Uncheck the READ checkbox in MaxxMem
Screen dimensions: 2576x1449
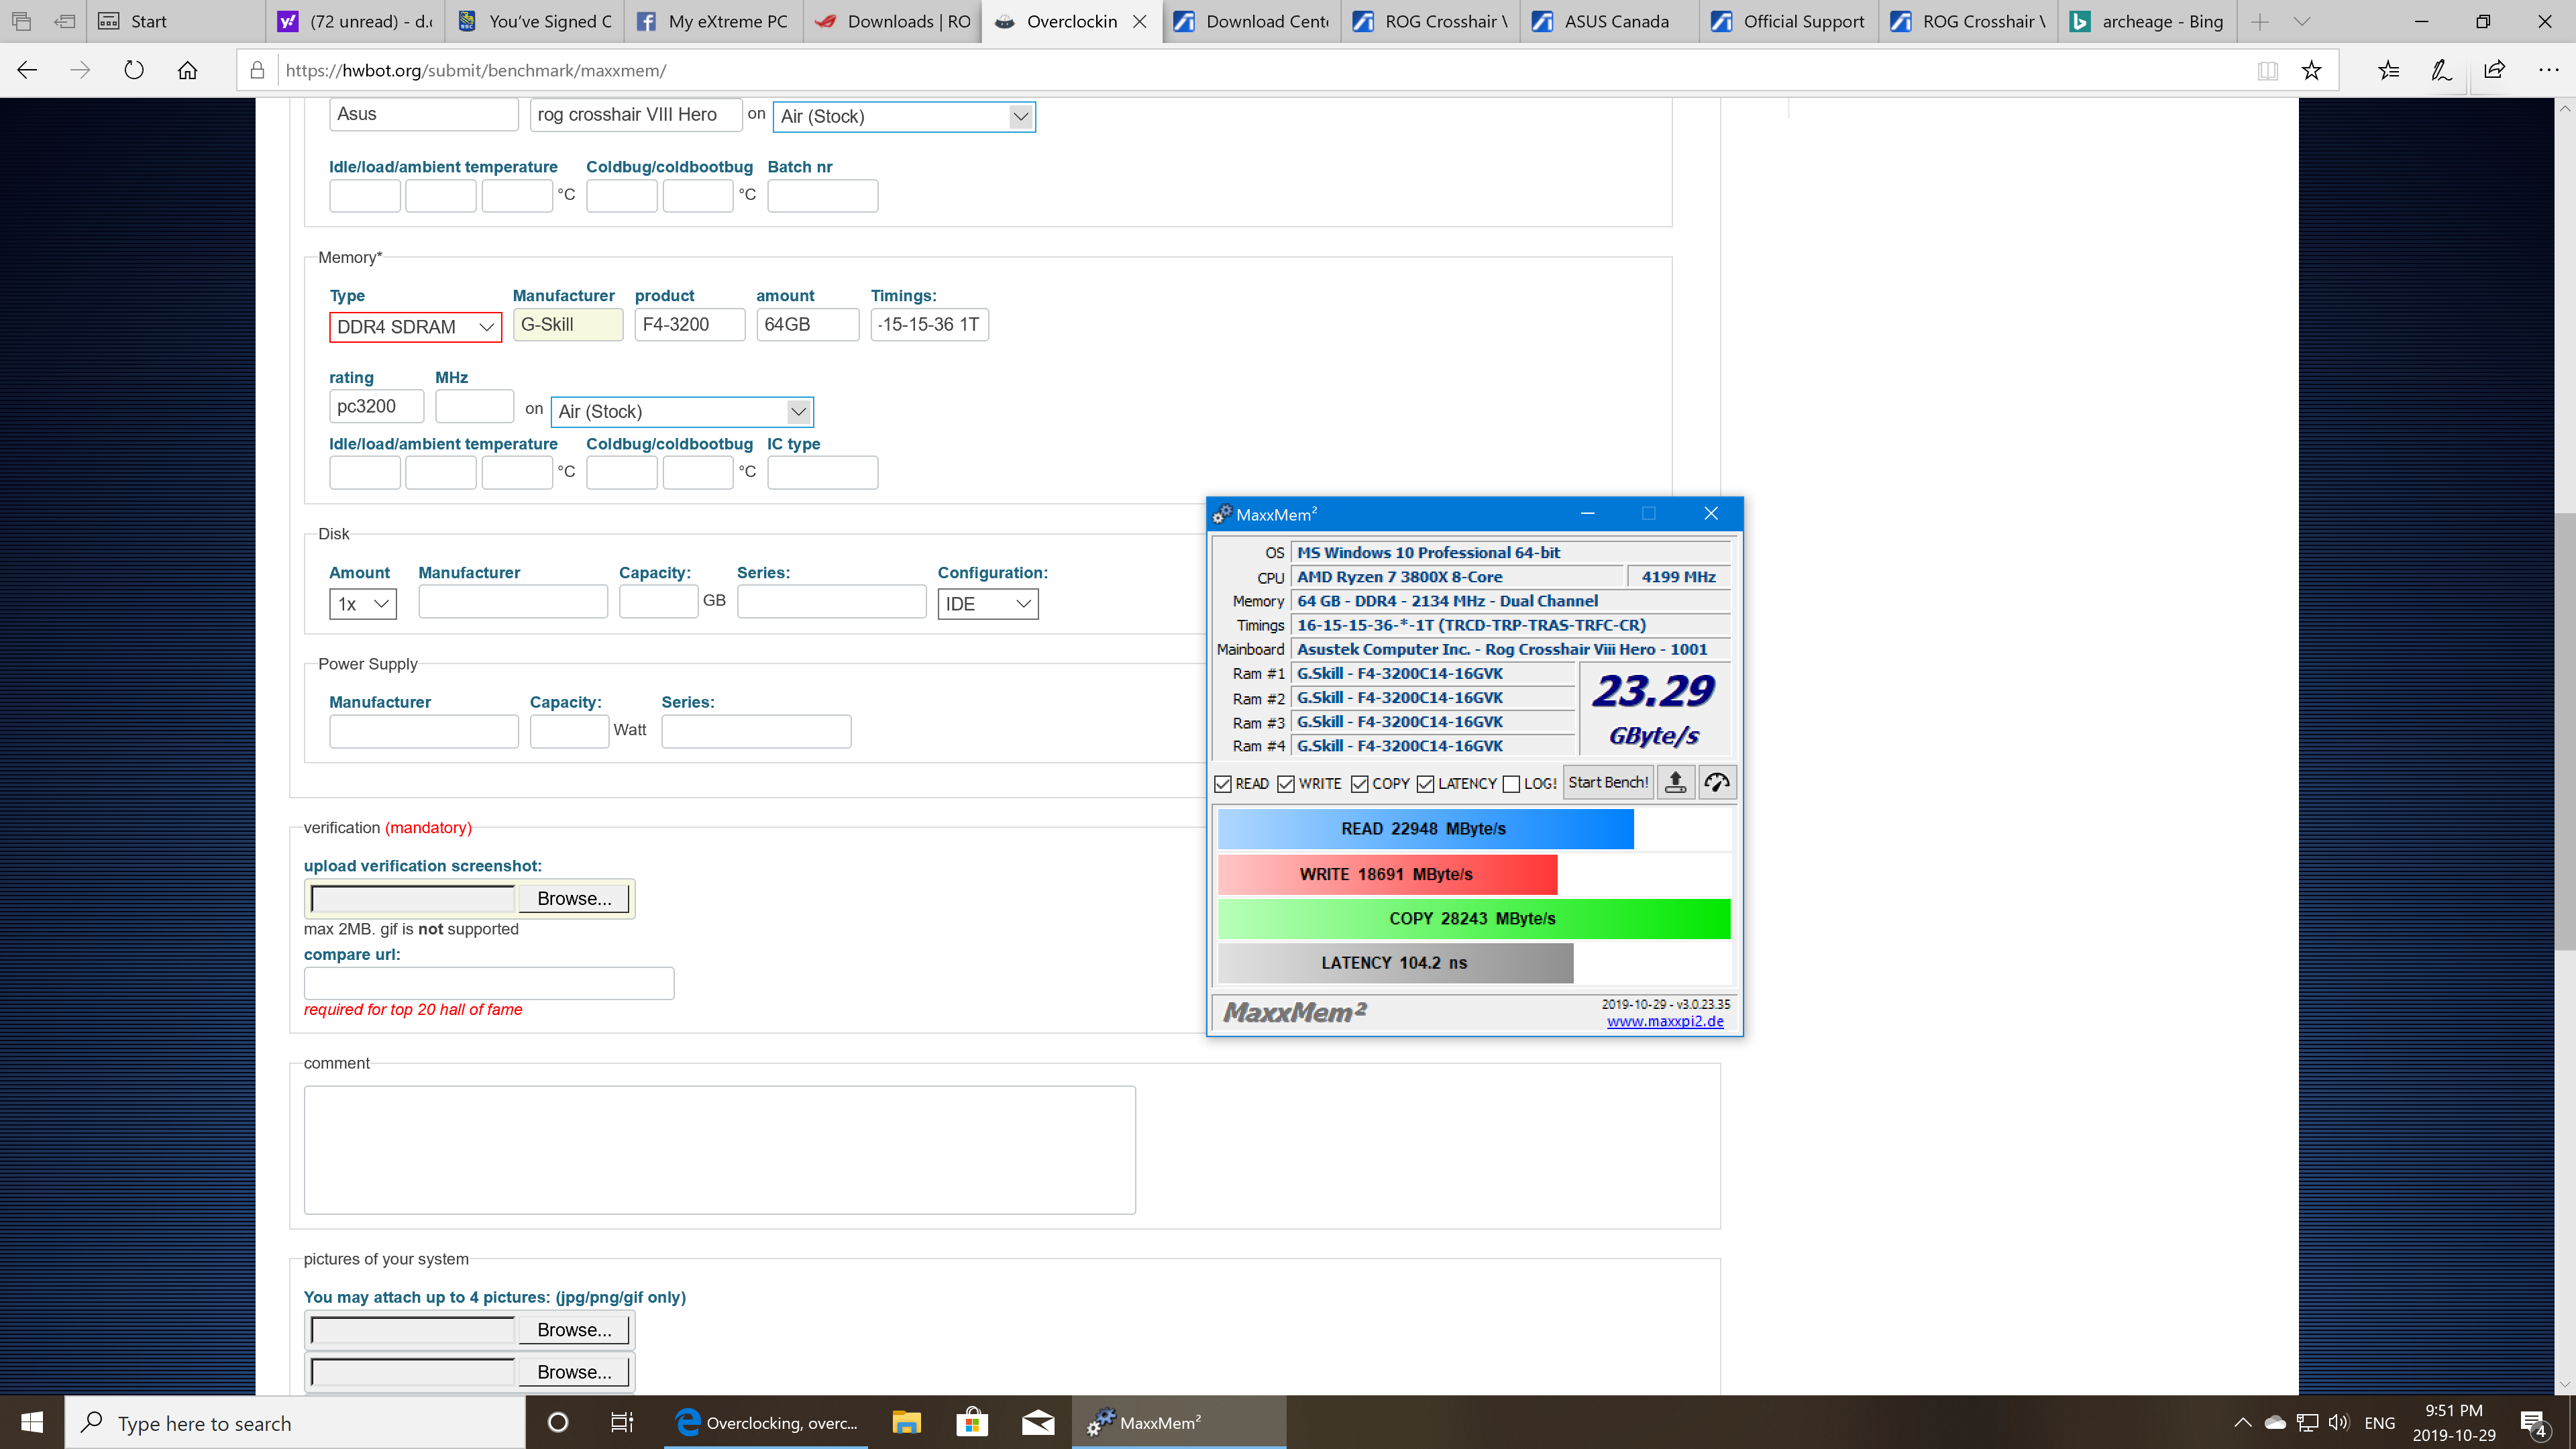[x=1222, y=784]
